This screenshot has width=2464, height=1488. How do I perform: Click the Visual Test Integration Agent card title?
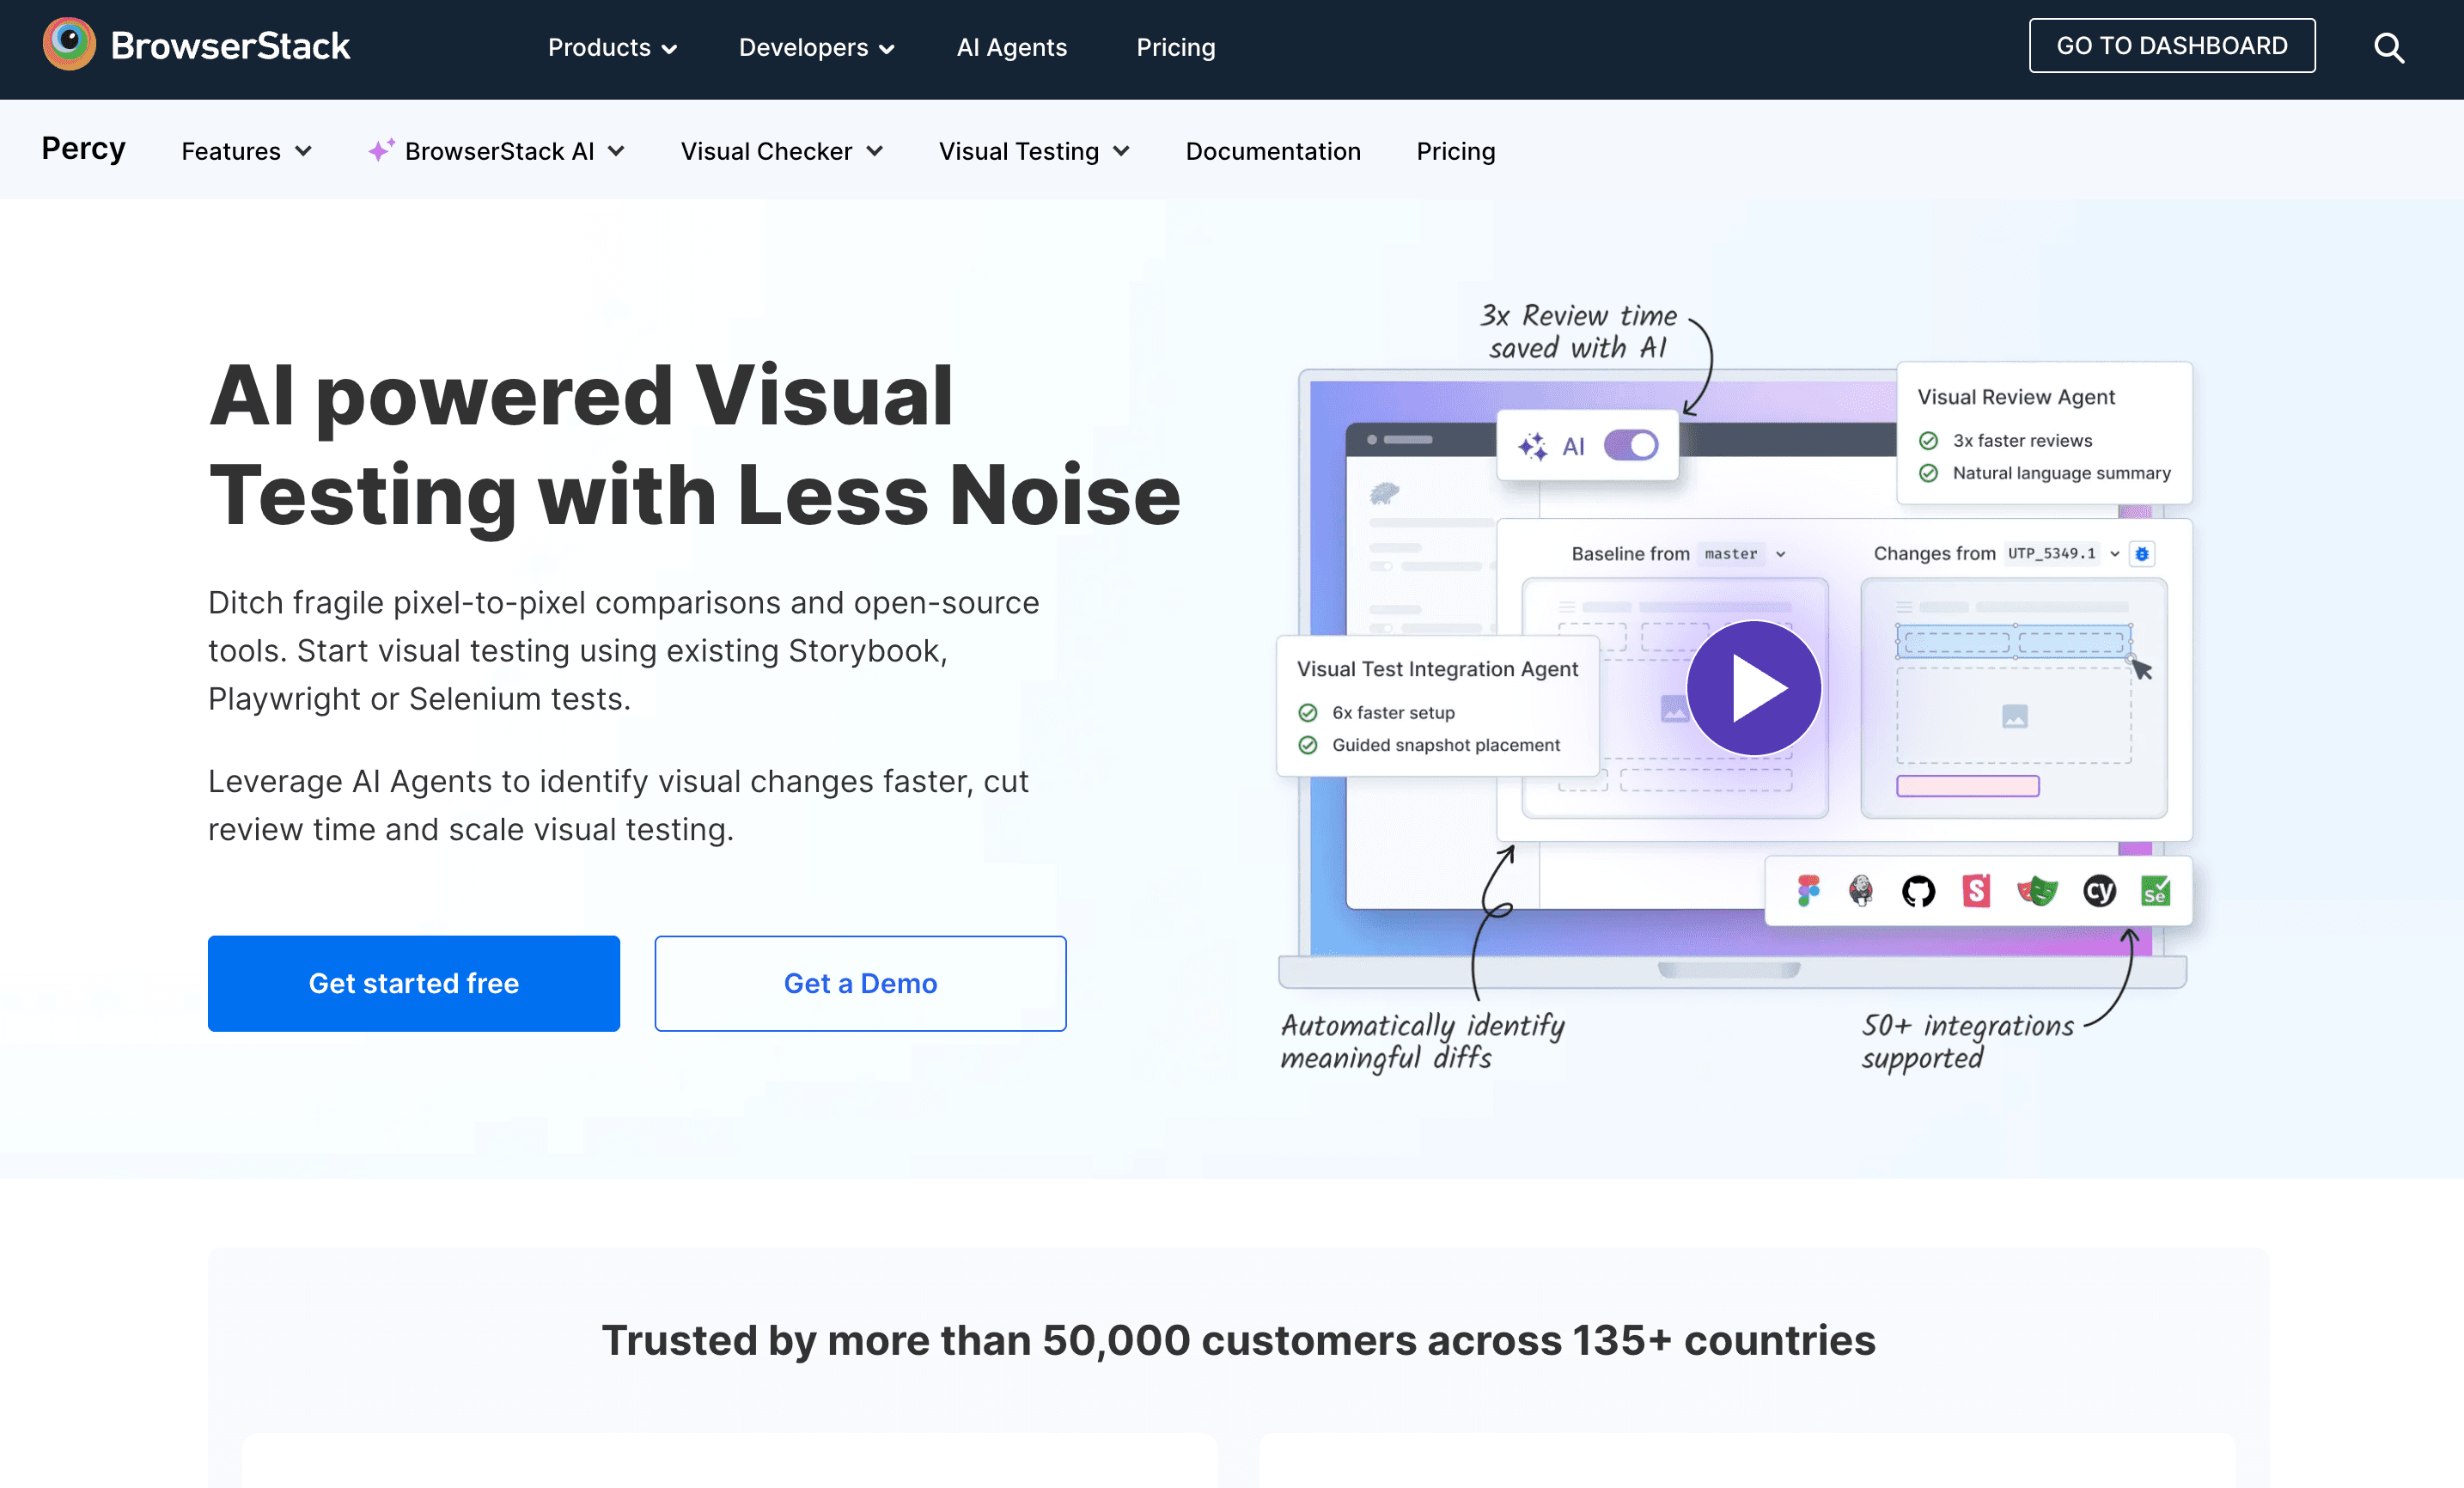1437,669
